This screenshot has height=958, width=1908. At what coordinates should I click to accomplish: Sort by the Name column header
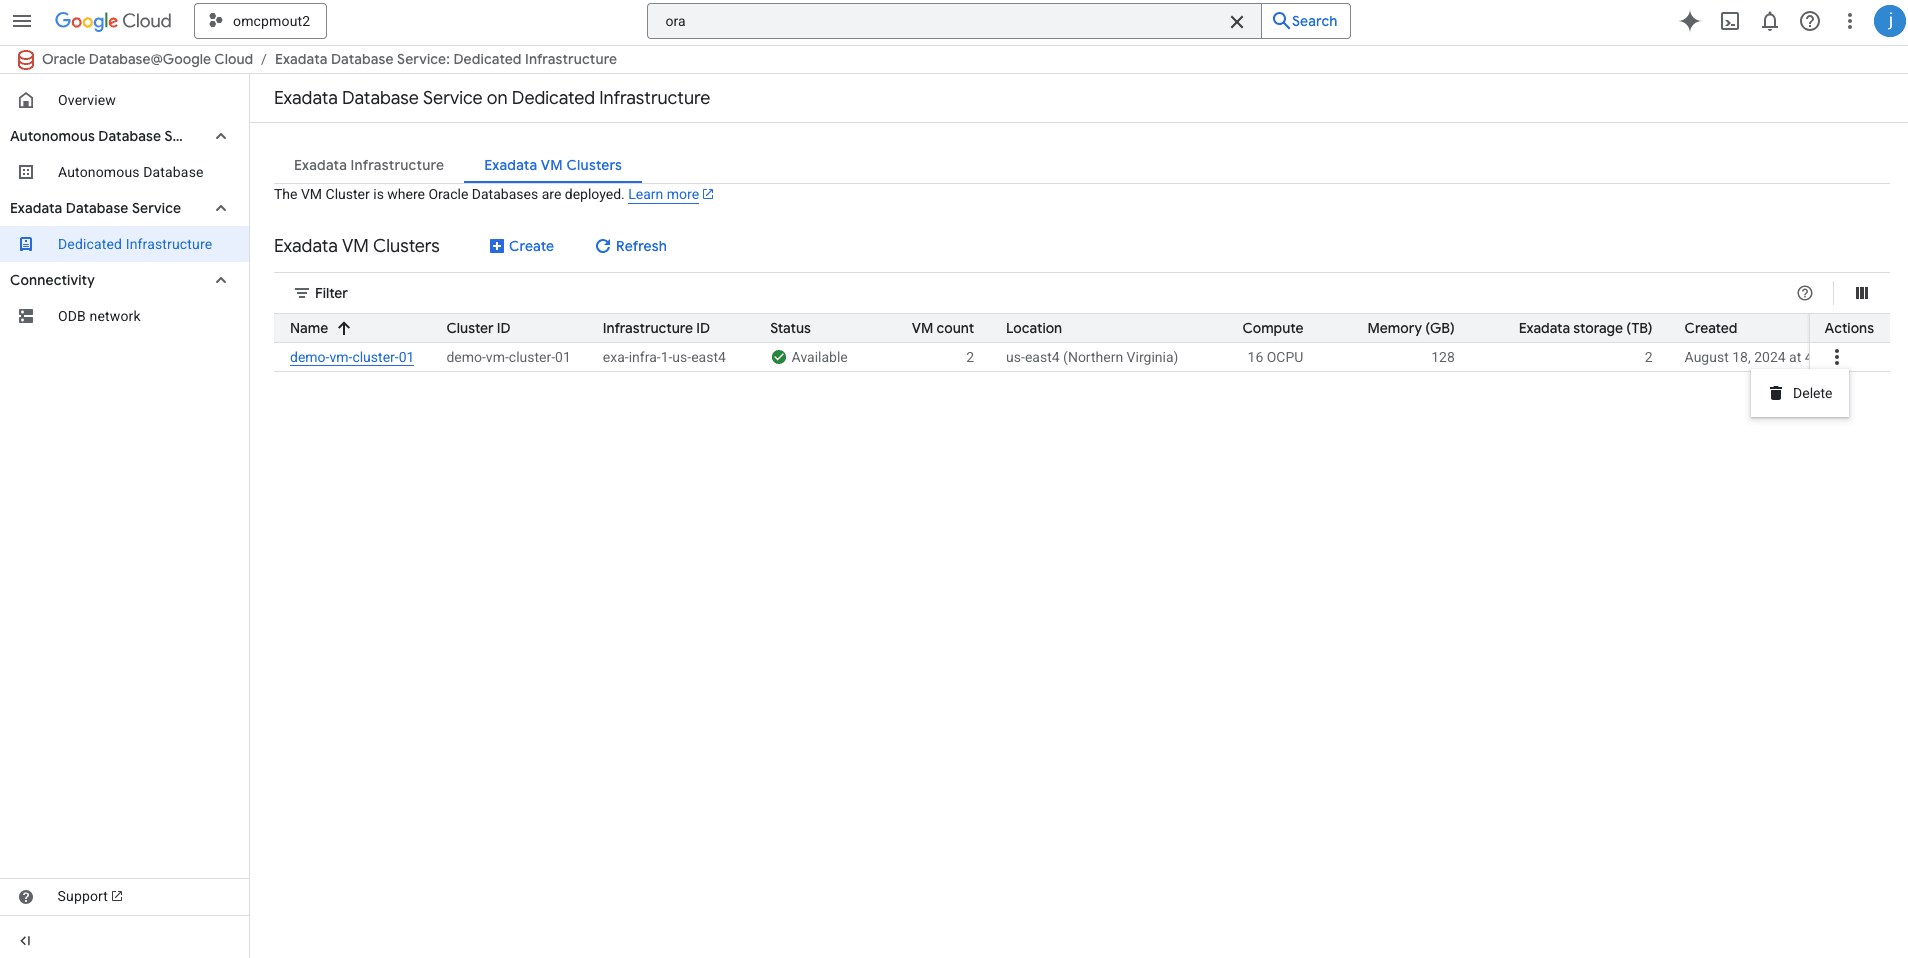pos(309,328)
